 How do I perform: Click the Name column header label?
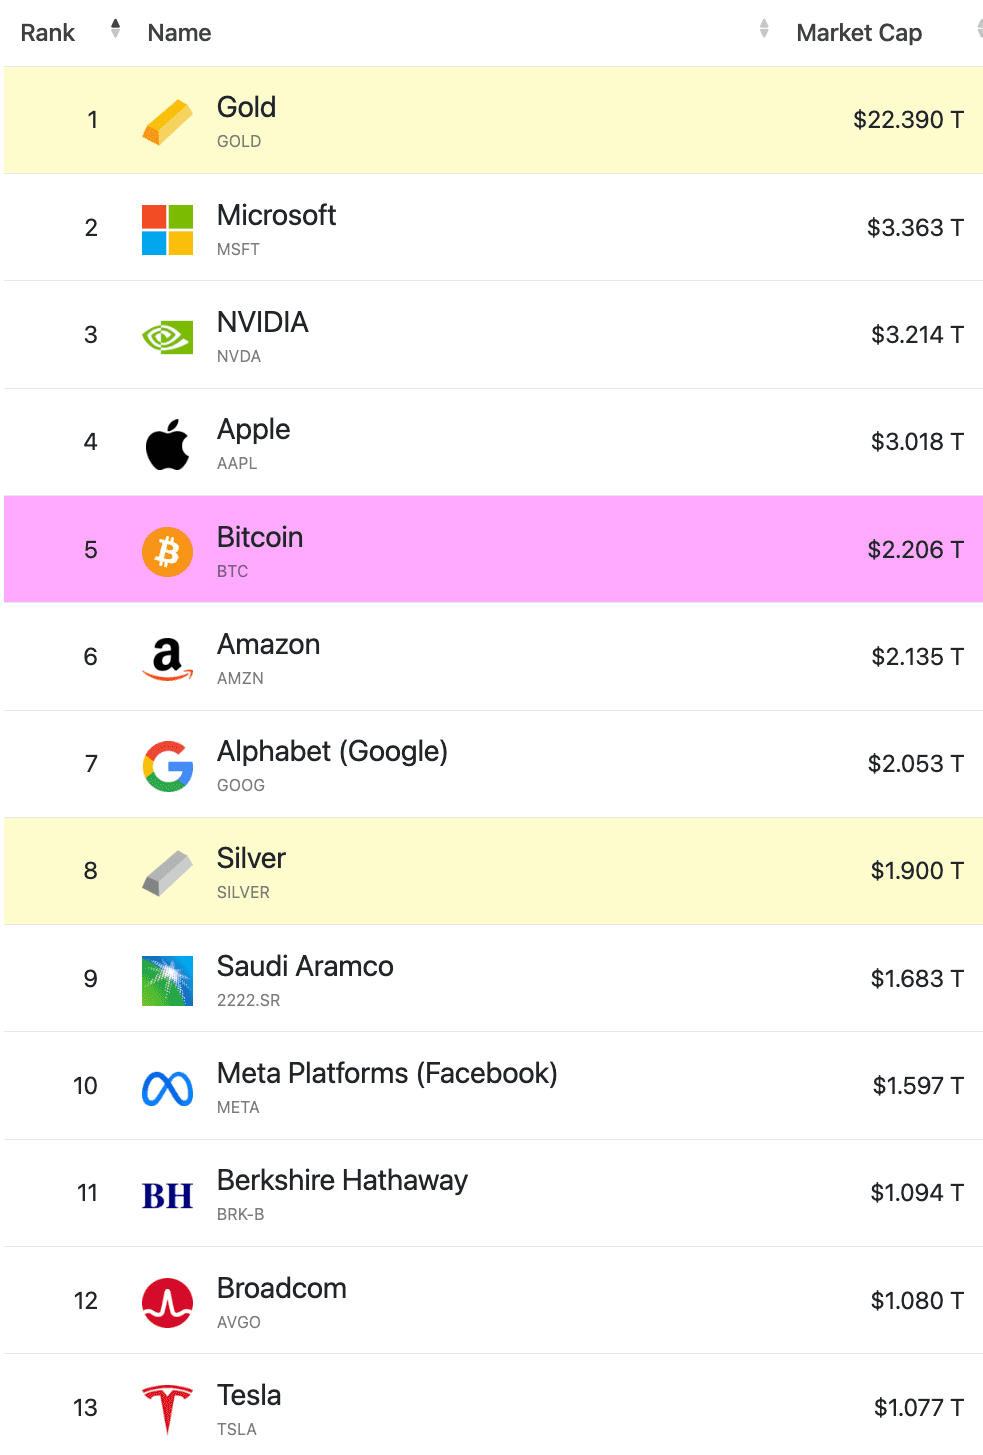(179, 33)
